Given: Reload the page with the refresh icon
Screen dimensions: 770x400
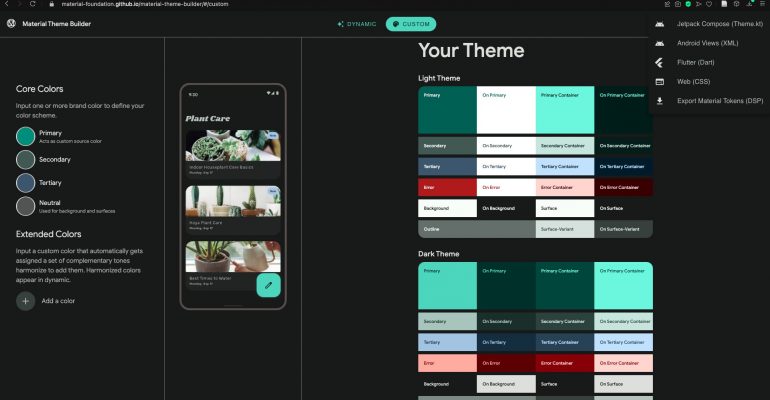Looking at the screenshot, I should [32, 4].
